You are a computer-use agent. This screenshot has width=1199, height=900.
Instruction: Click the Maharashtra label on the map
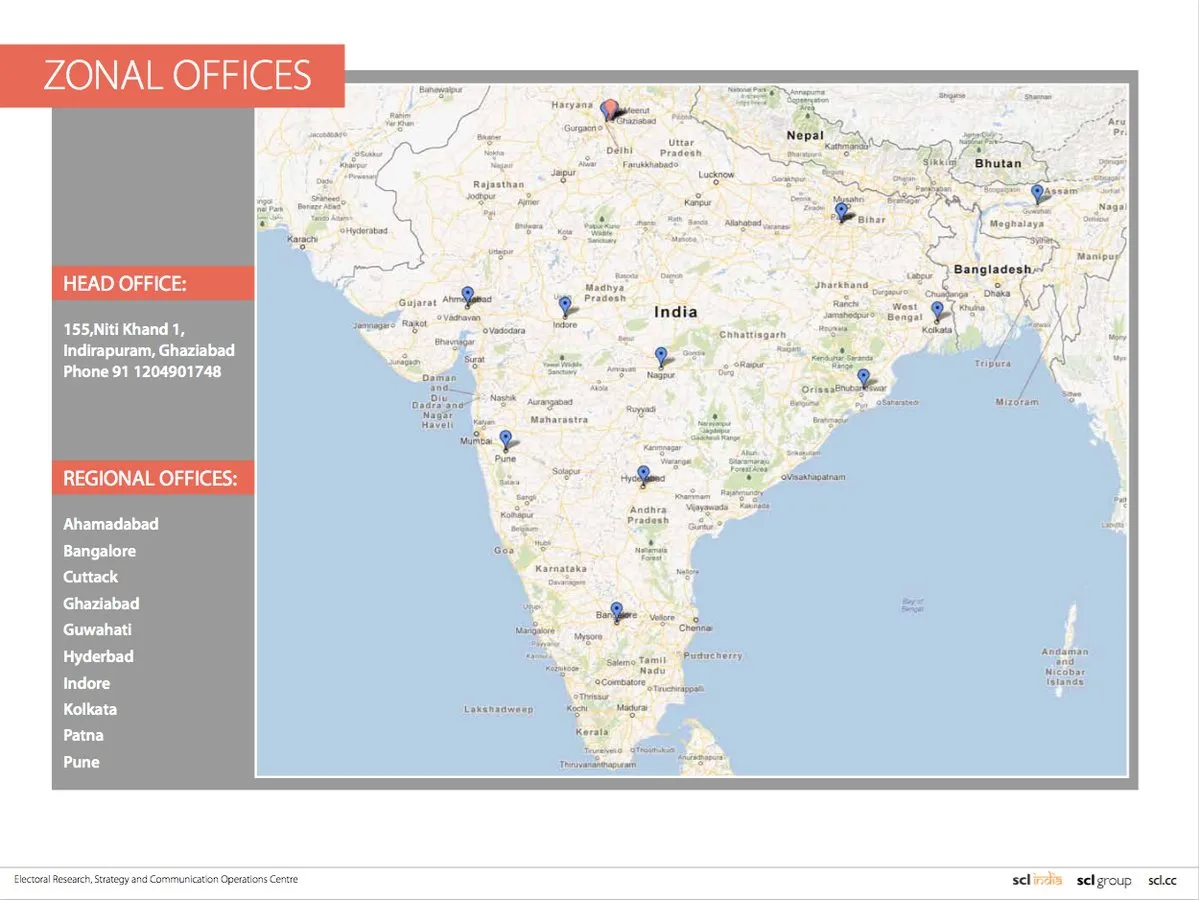click(x=559, y=420)
